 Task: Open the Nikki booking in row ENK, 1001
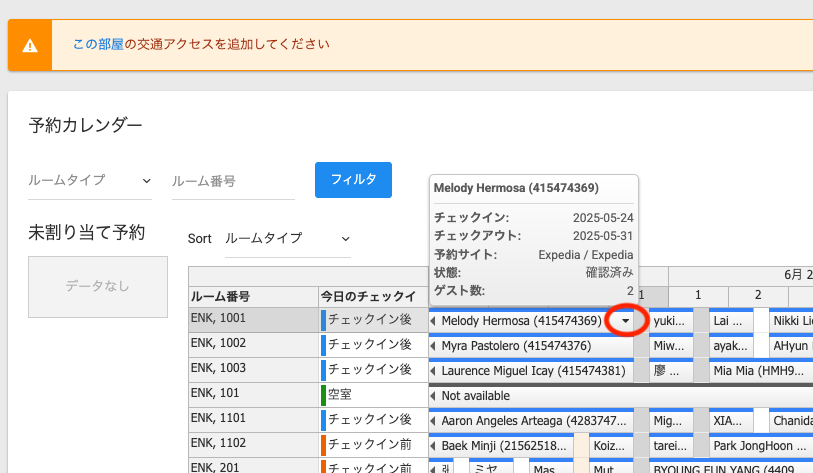coord(791,321)
